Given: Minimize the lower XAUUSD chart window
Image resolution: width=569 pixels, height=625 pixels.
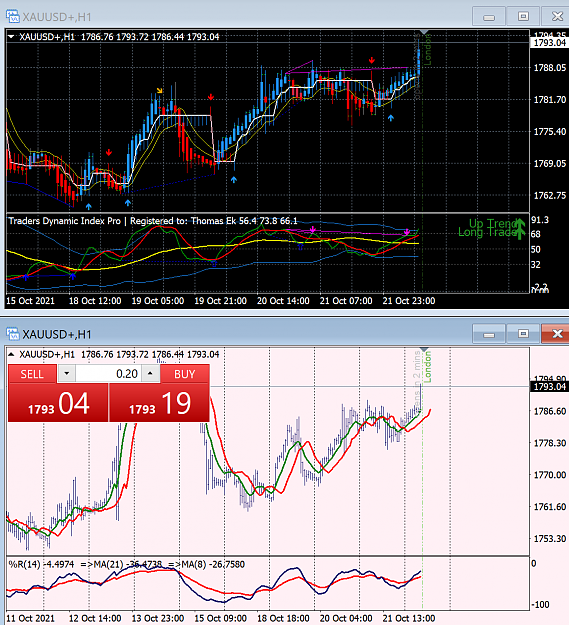Looking at the screenshot, I should click(x=489, y=334).
